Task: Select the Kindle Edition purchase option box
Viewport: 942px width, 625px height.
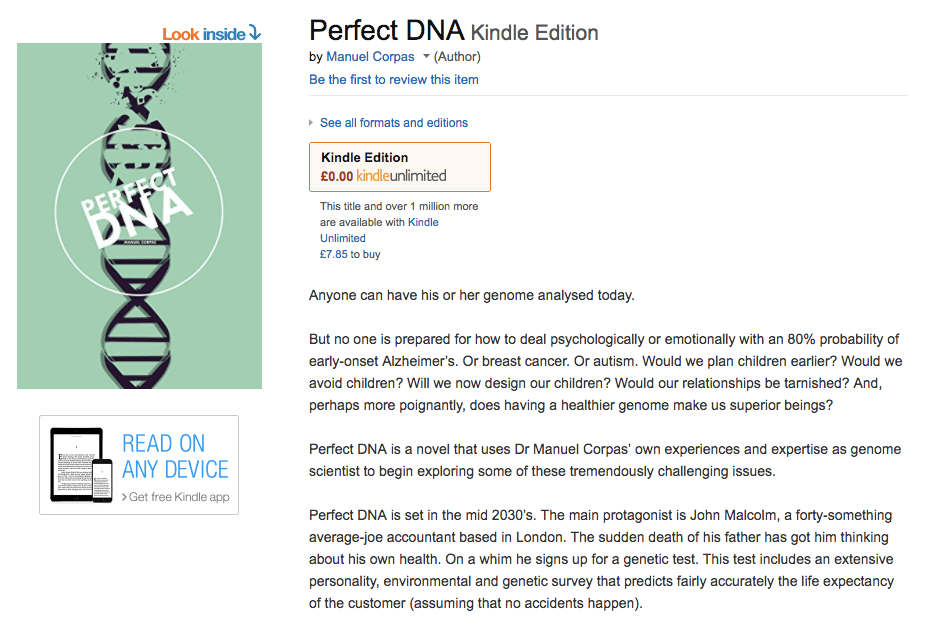Action: coord(399,166)
